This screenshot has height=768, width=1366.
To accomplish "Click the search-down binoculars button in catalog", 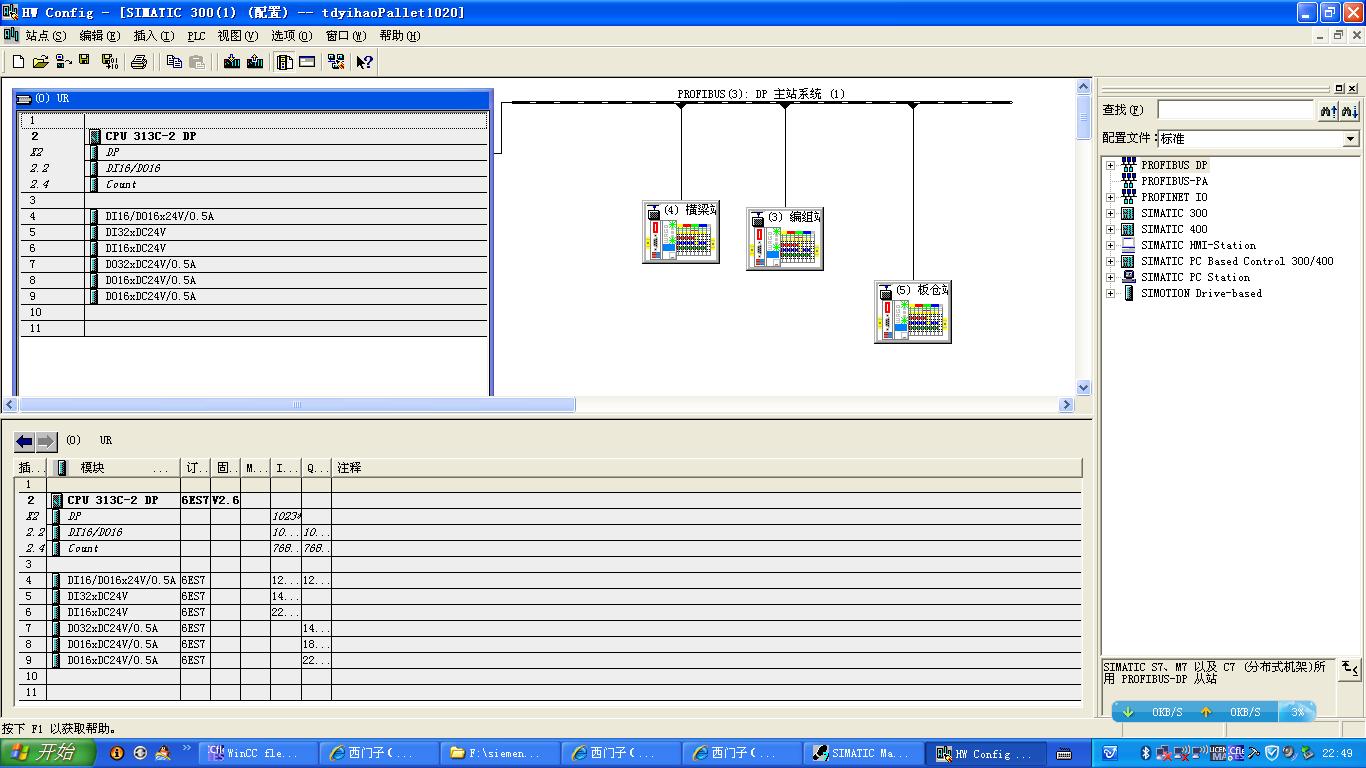I will 1350,110.
